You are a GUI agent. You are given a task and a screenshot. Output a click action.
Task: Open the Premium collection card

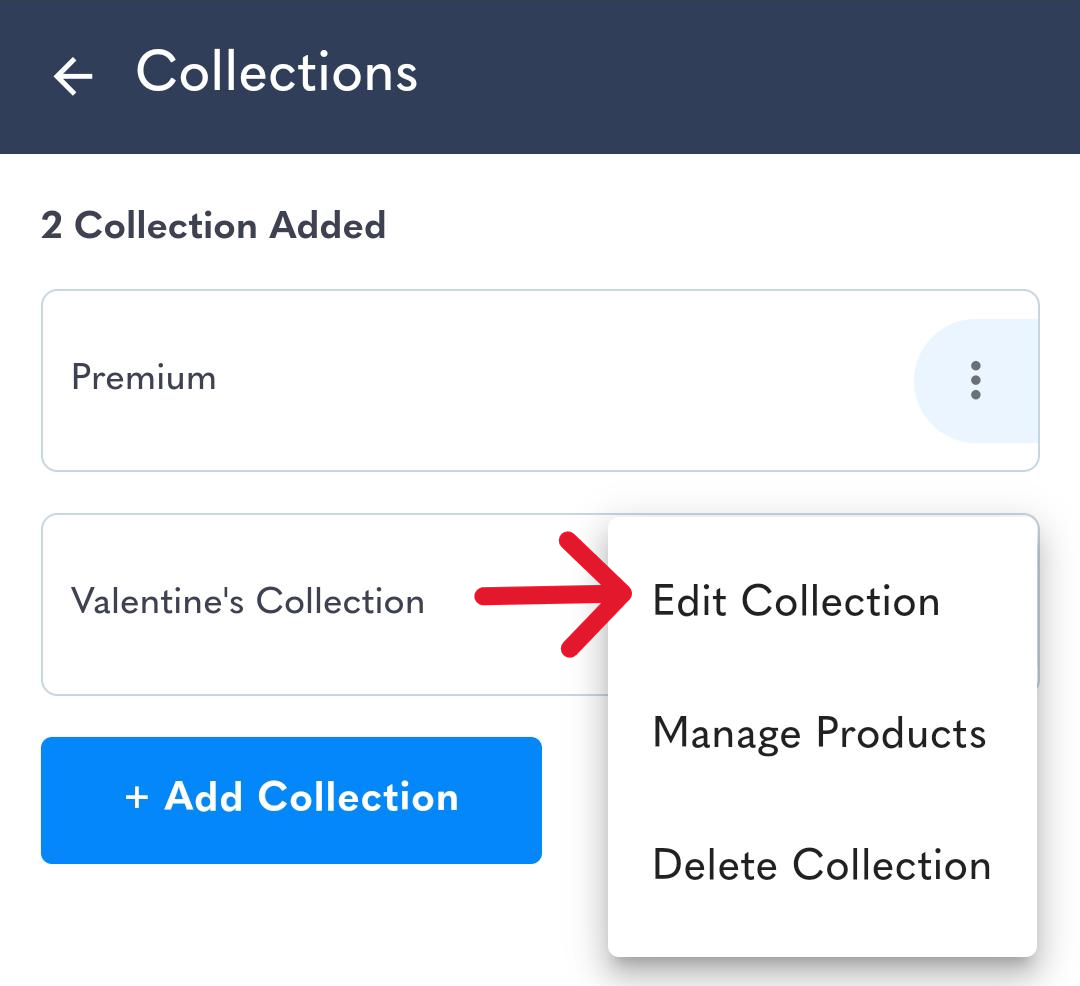tap(540, 381)
